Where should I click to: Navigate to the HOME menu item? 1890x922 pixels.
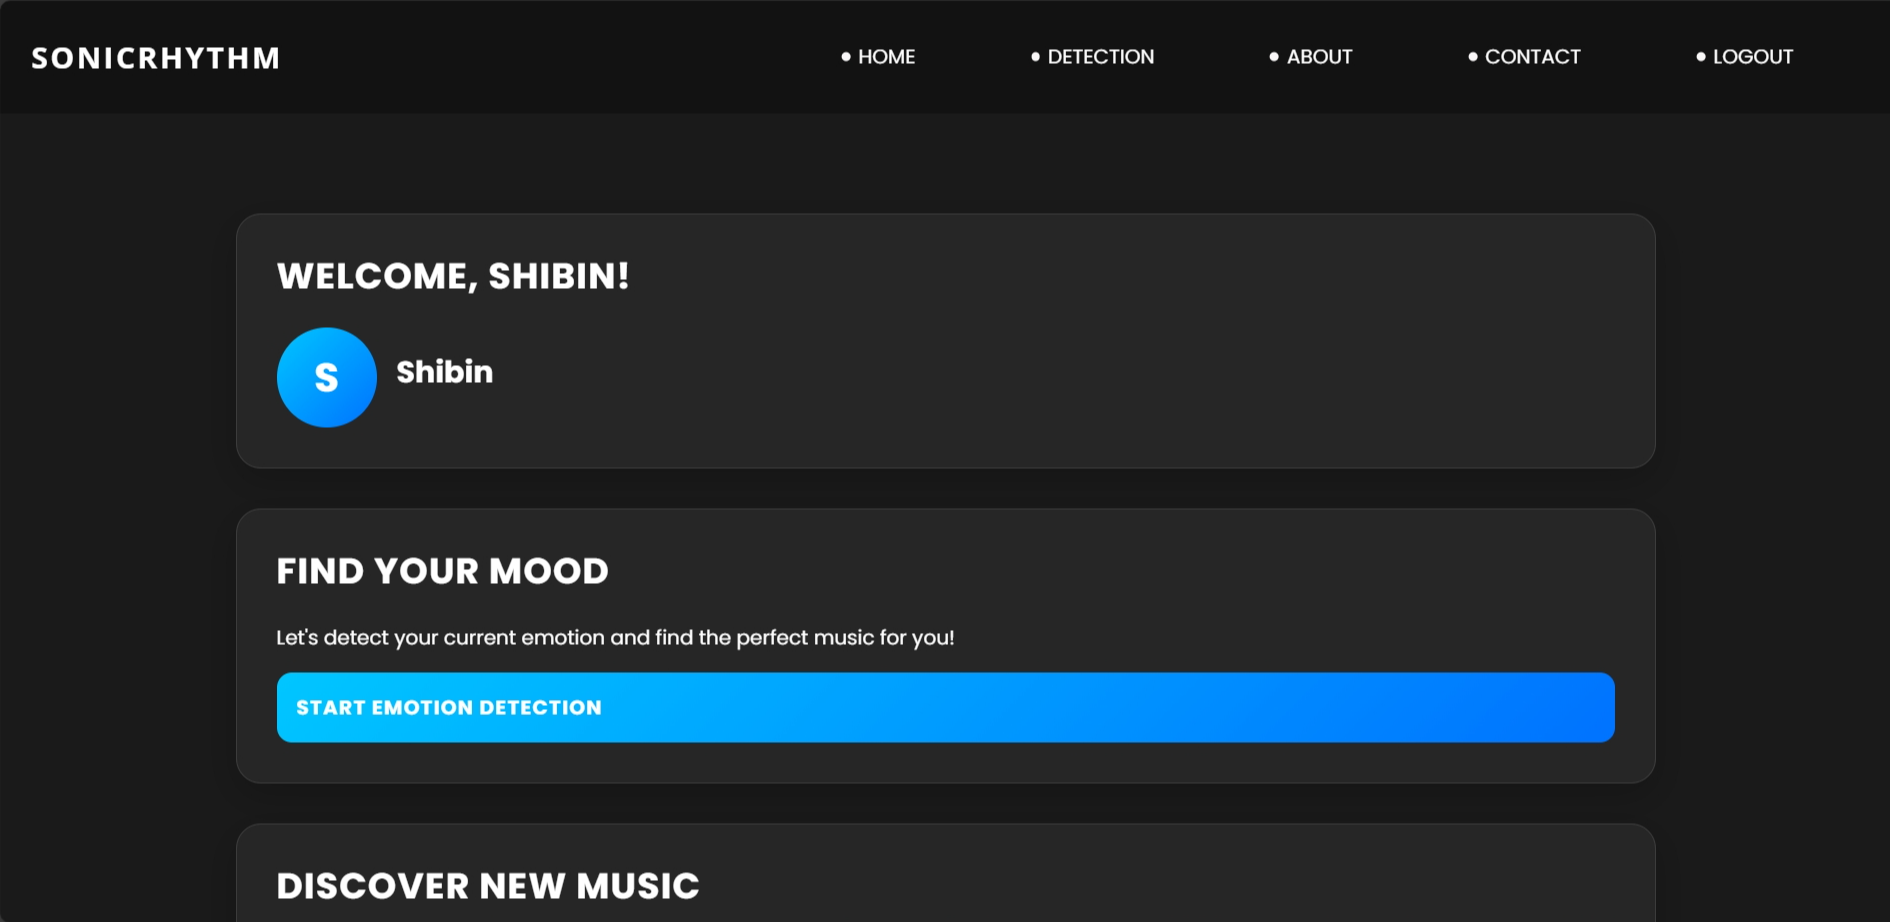(x=887, y=57)
